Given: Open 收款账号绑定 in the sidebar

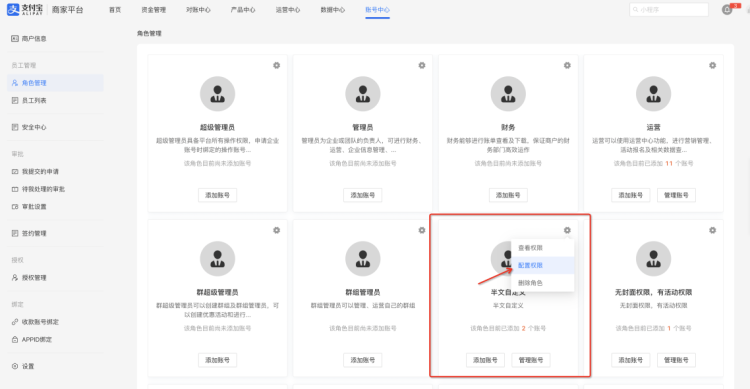Looking at the screenshot, I should tap(55, 322).
